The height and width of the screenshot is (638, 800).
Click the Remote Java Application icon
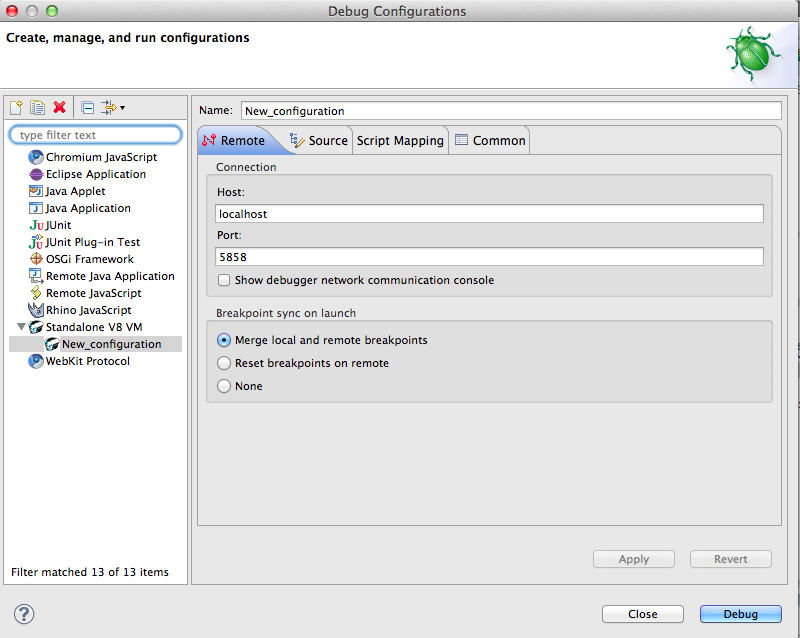(36, 276)
